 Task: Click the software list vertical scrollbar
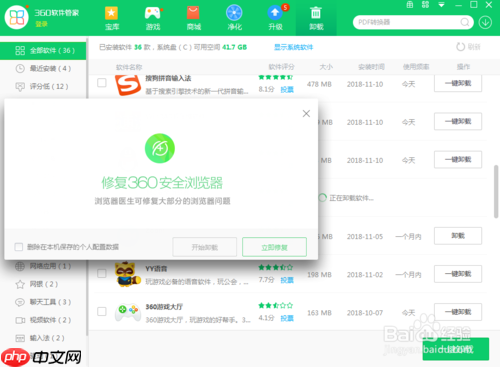point(496,191)
